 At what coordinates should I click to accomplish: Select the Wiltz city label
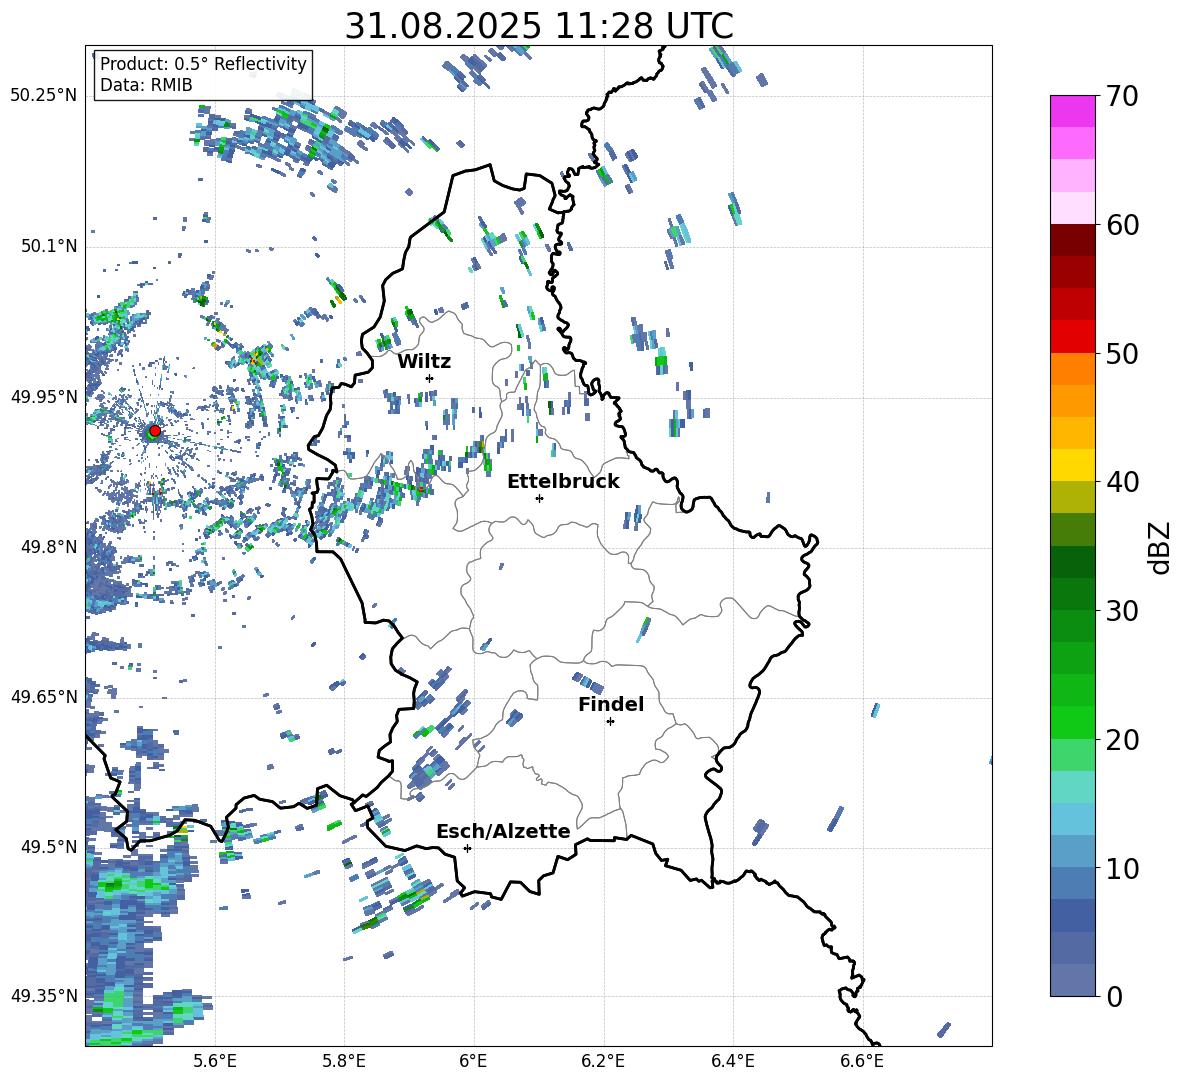[424, 362]
